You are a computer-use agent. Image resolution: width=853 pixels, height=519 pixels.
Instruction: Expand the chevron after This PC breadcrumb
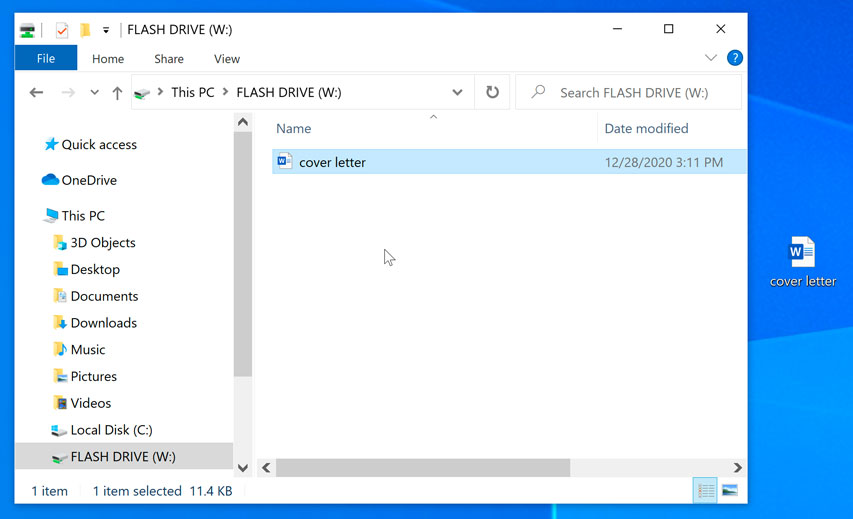tap(225, 92)
